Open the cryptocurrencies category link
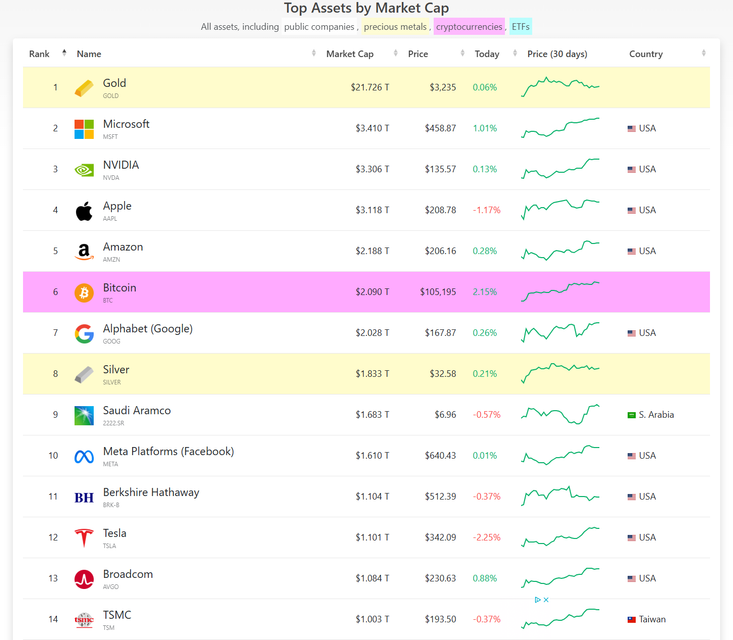 click(x=469, y=27)
